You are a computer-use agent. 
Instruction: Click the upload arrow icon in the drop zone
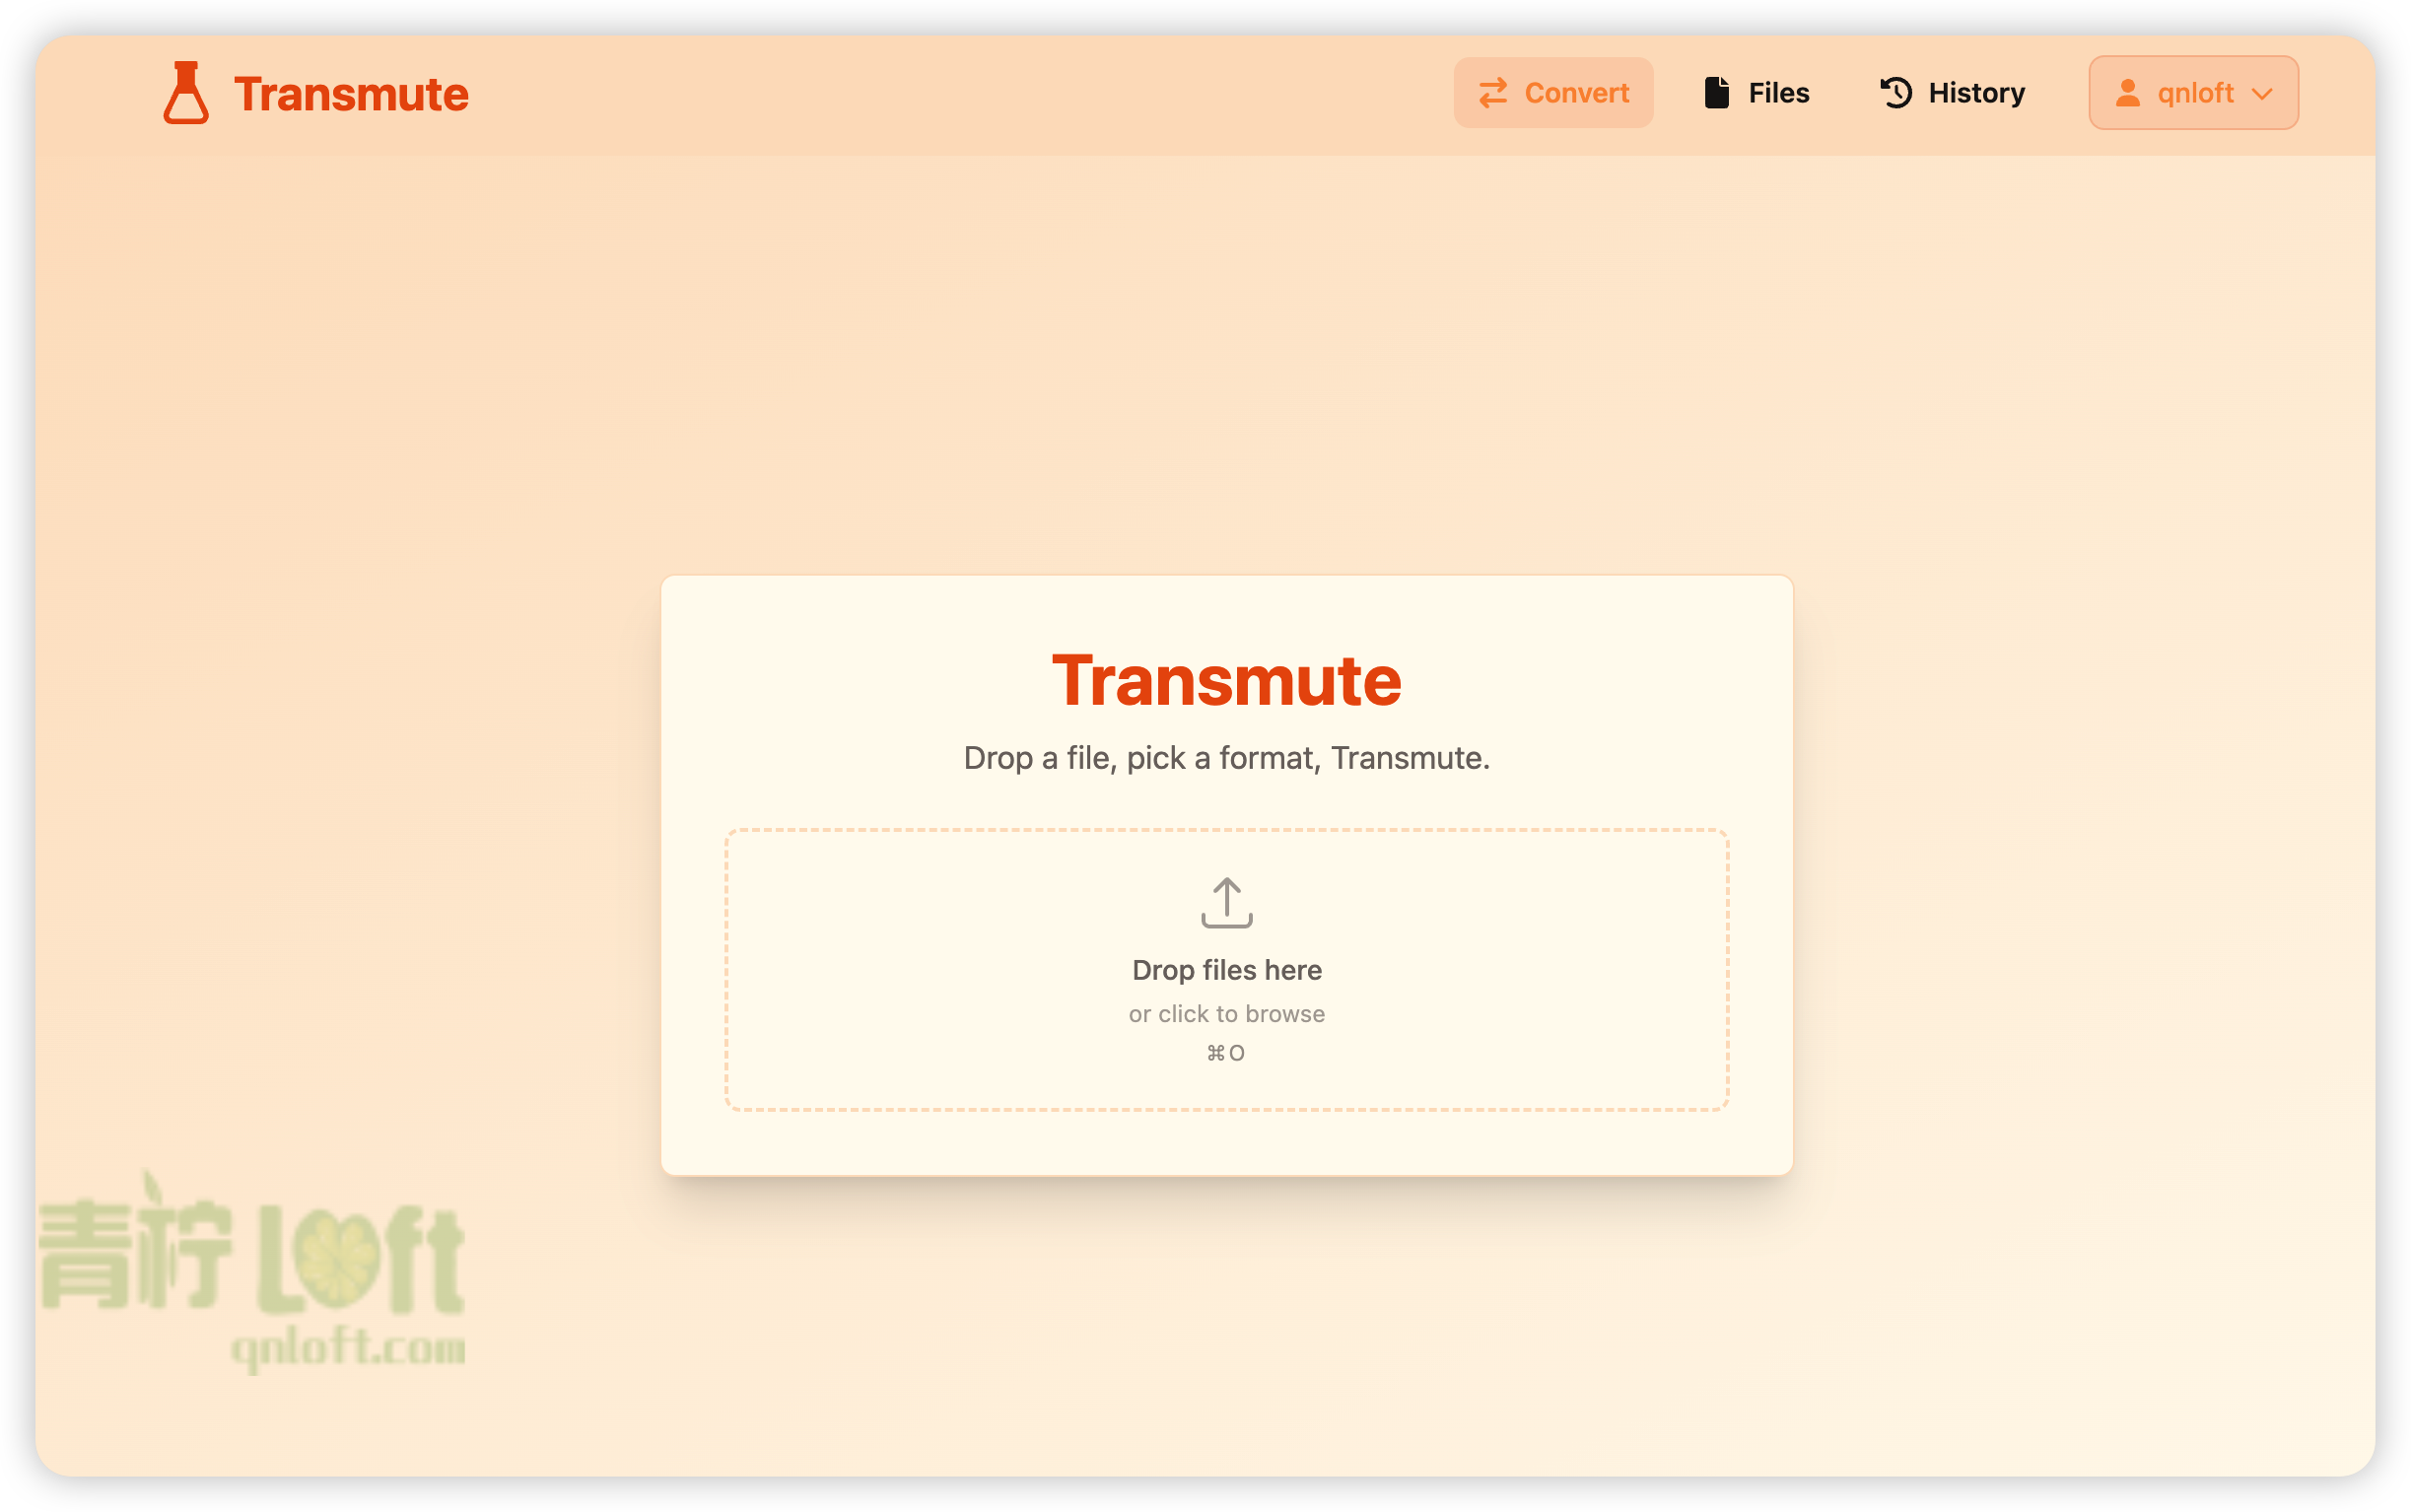pos(1226,903)
